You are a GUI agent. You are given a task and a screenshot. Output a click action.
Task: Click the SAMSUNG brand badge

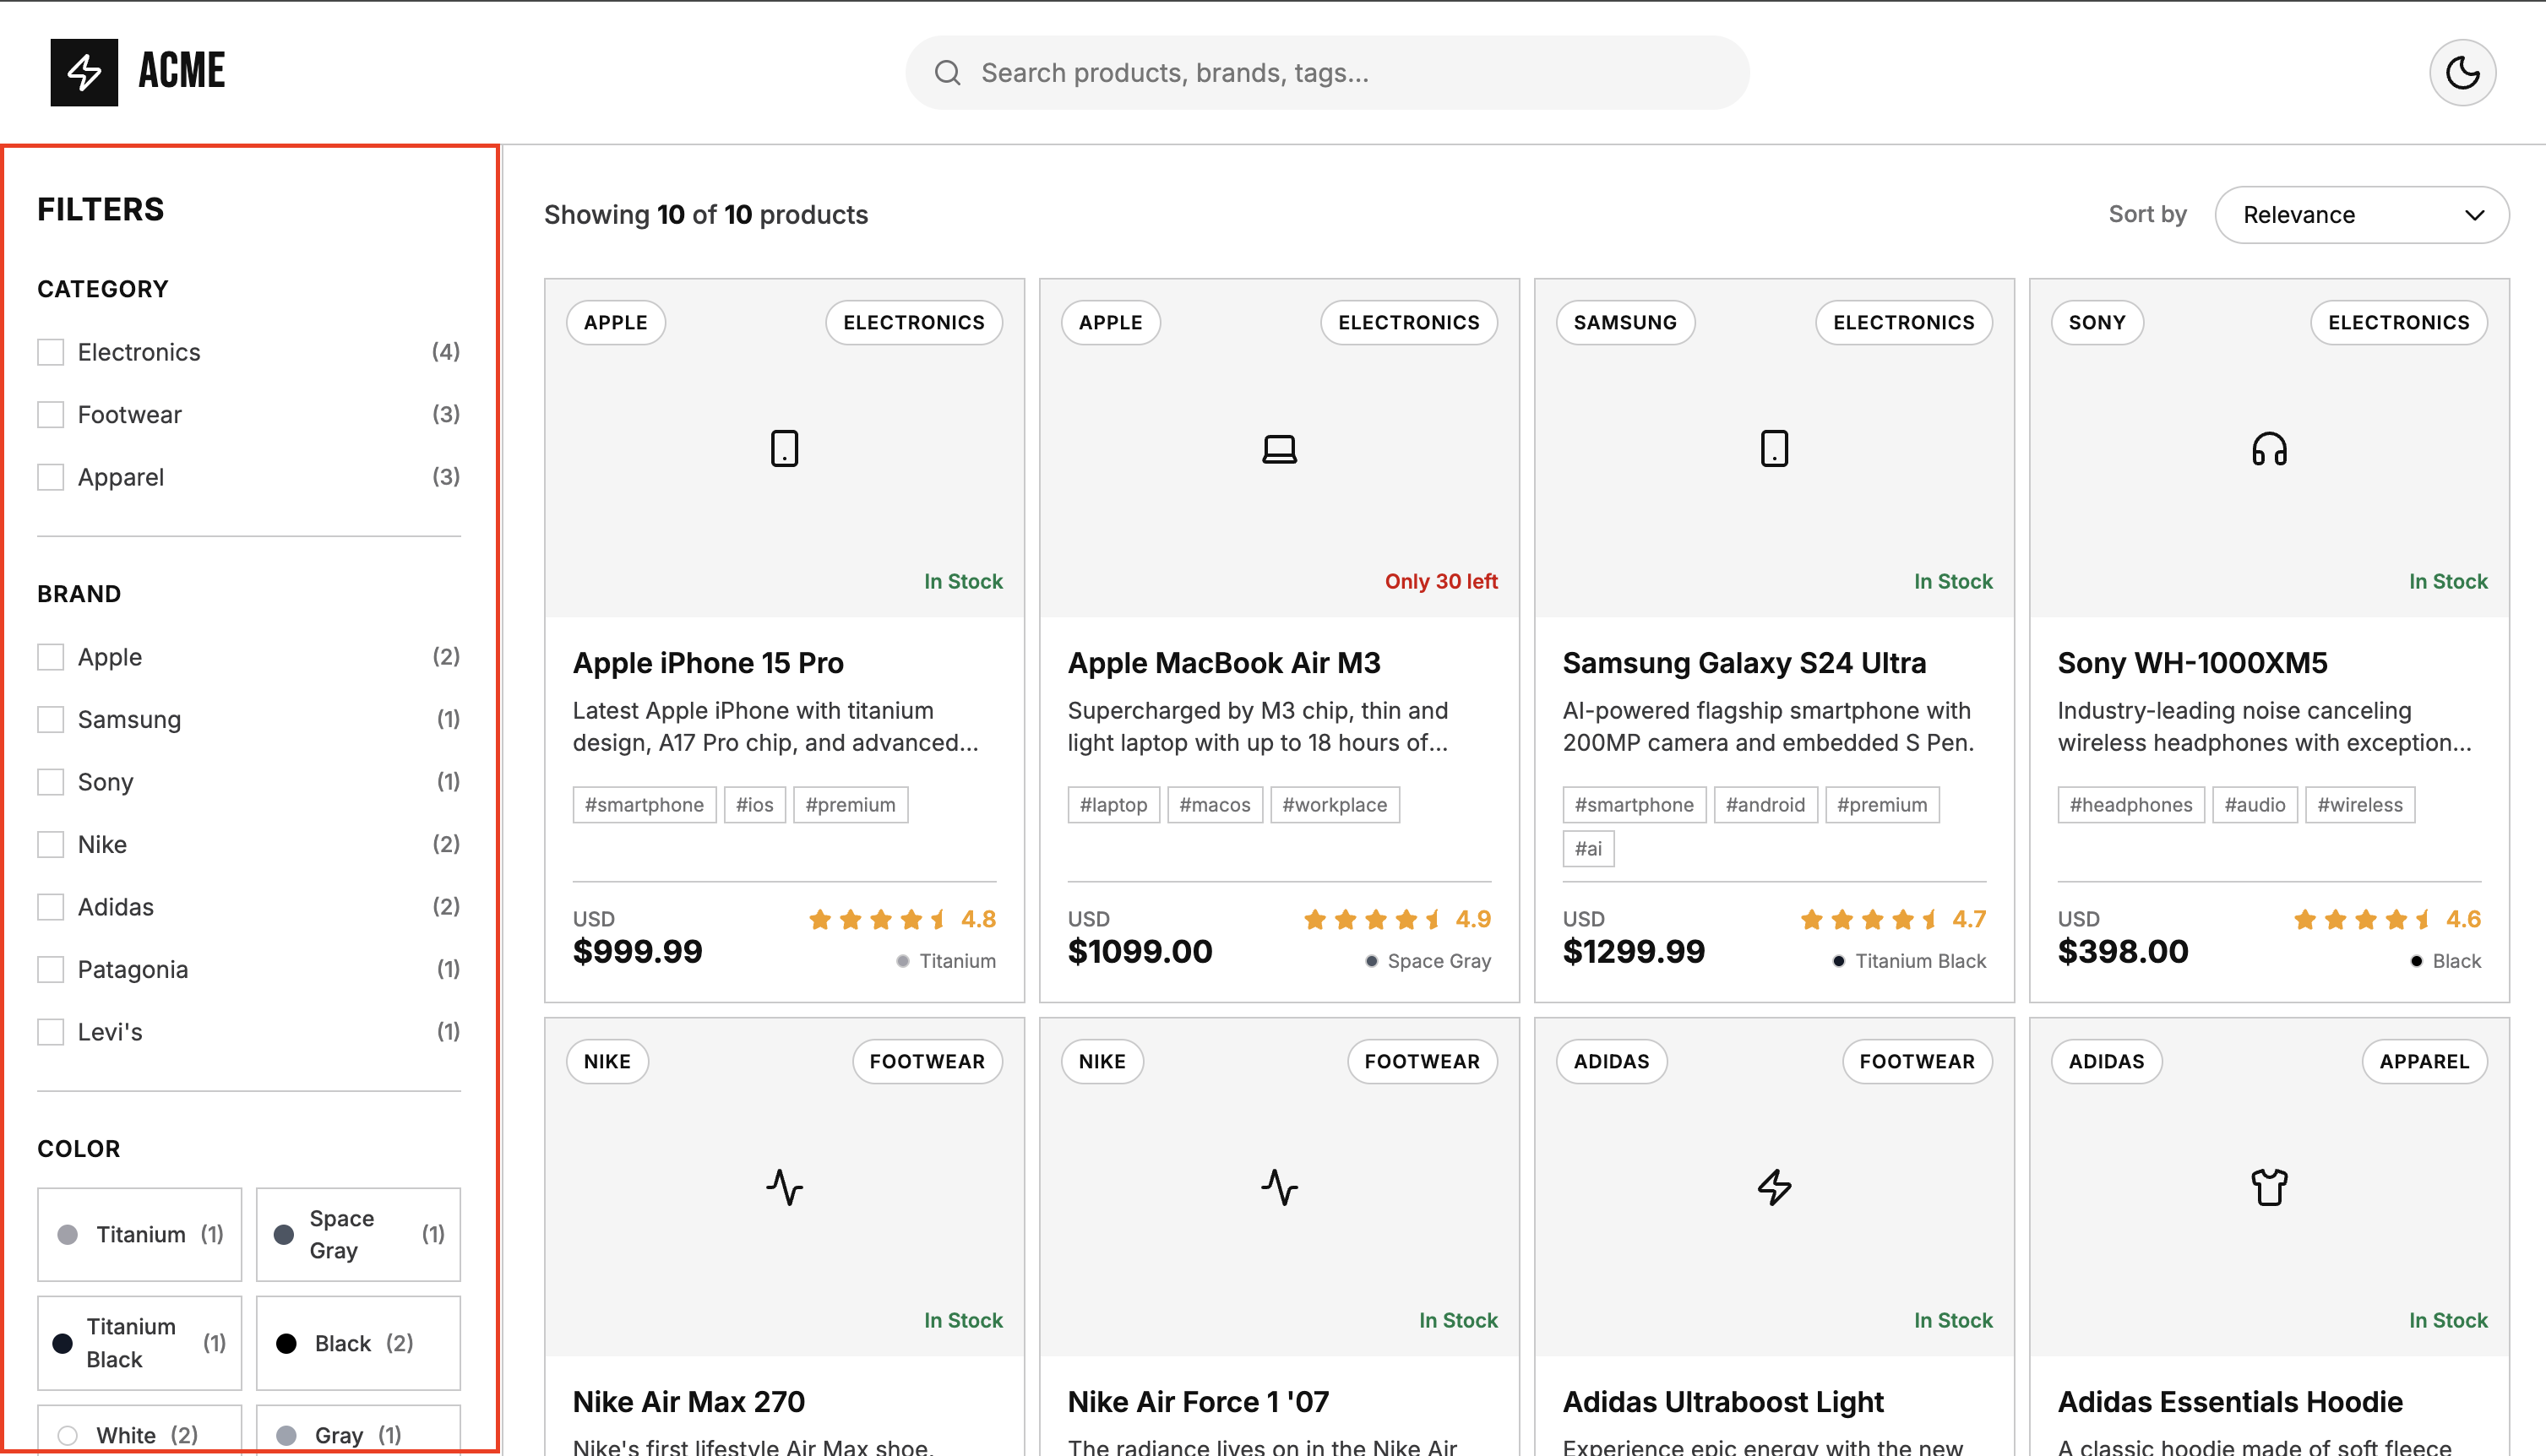tap(1625, 323)
